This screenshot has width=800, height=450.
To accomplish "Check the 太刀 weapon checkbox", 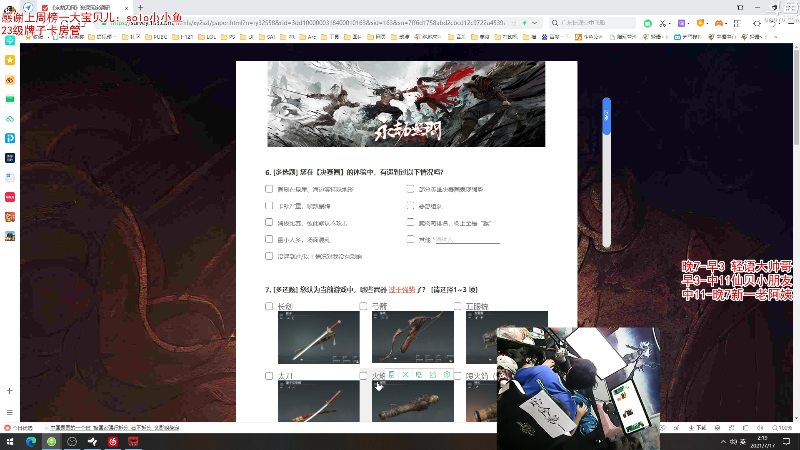I will pyautogui.click(x=269, y=376).
